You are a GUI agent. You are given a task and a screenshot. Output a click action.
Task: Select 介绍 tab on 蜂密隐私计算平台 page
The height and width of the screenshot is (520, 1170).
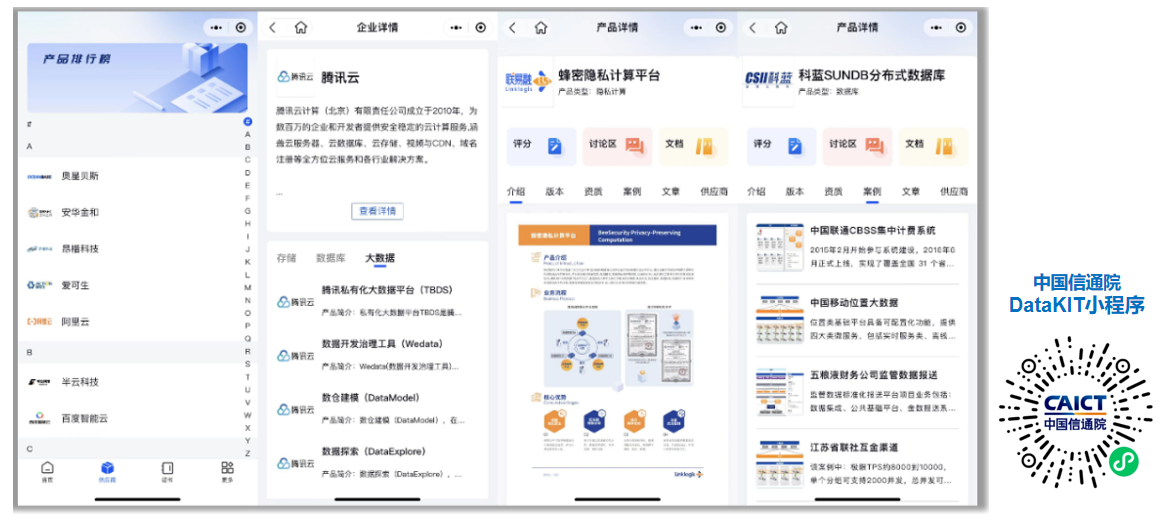pos(516,191)
